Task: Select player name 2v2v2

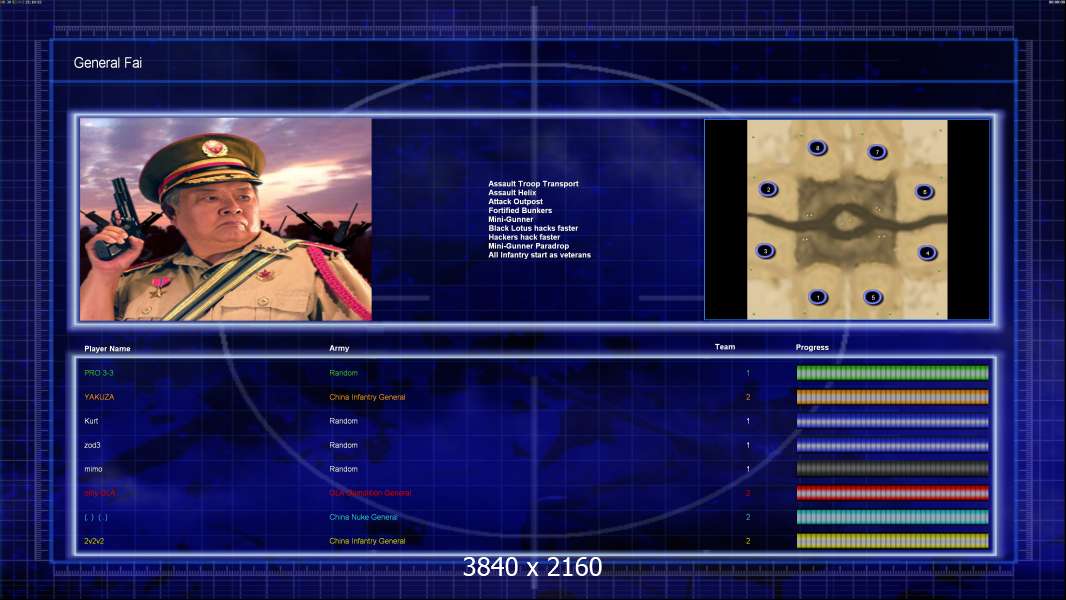Action: pos(94,541)
